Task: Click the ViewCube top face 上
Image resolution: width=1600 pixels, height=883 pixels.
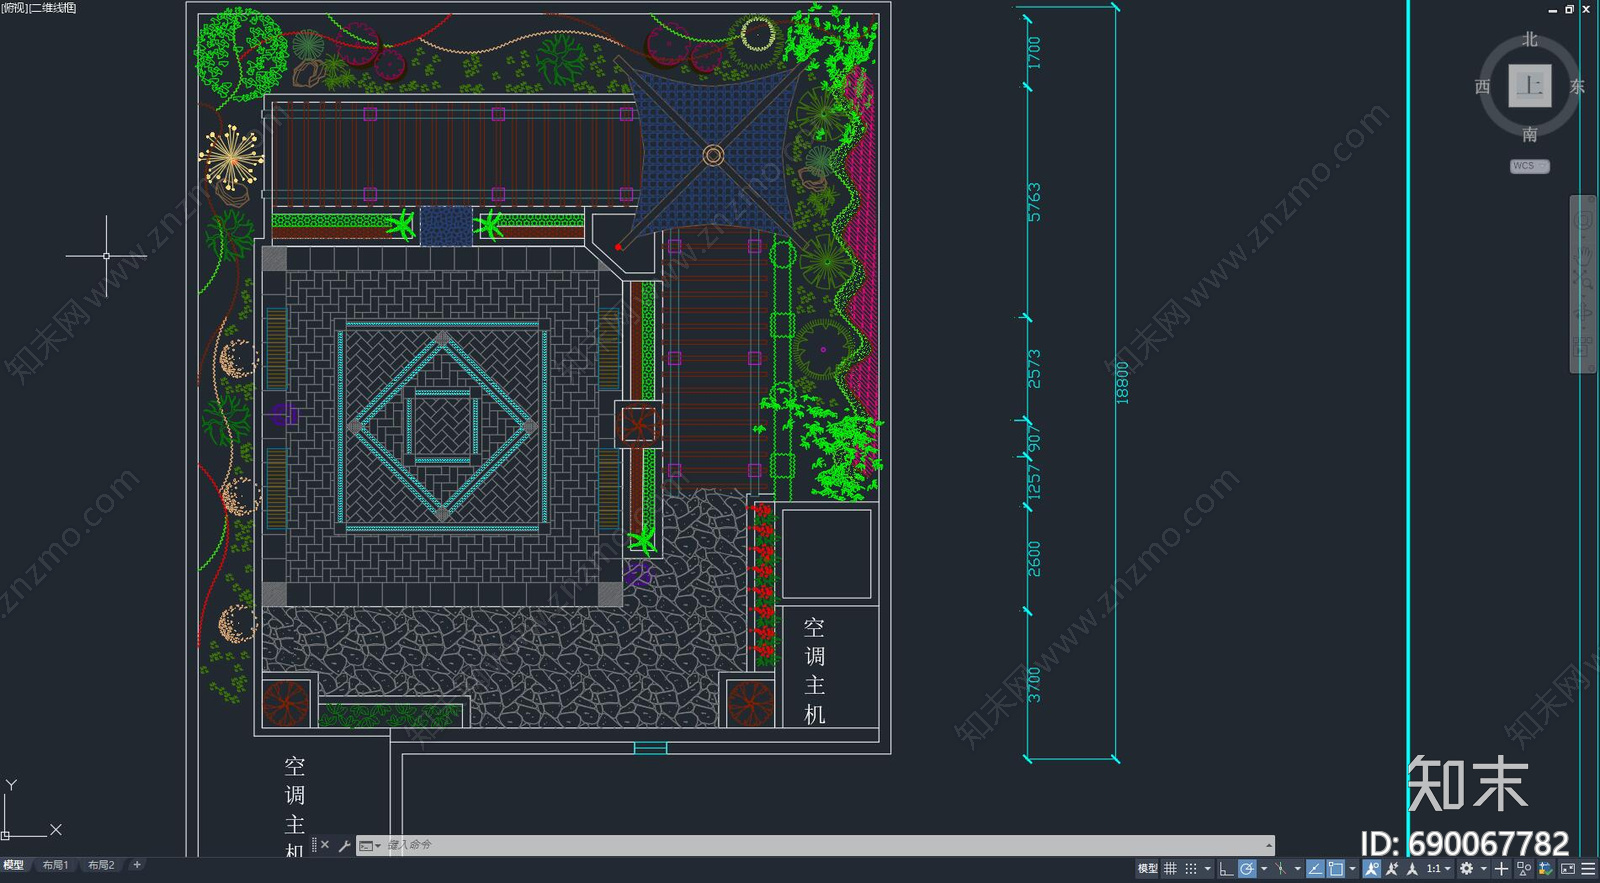Action: [x=1530, y=86]
